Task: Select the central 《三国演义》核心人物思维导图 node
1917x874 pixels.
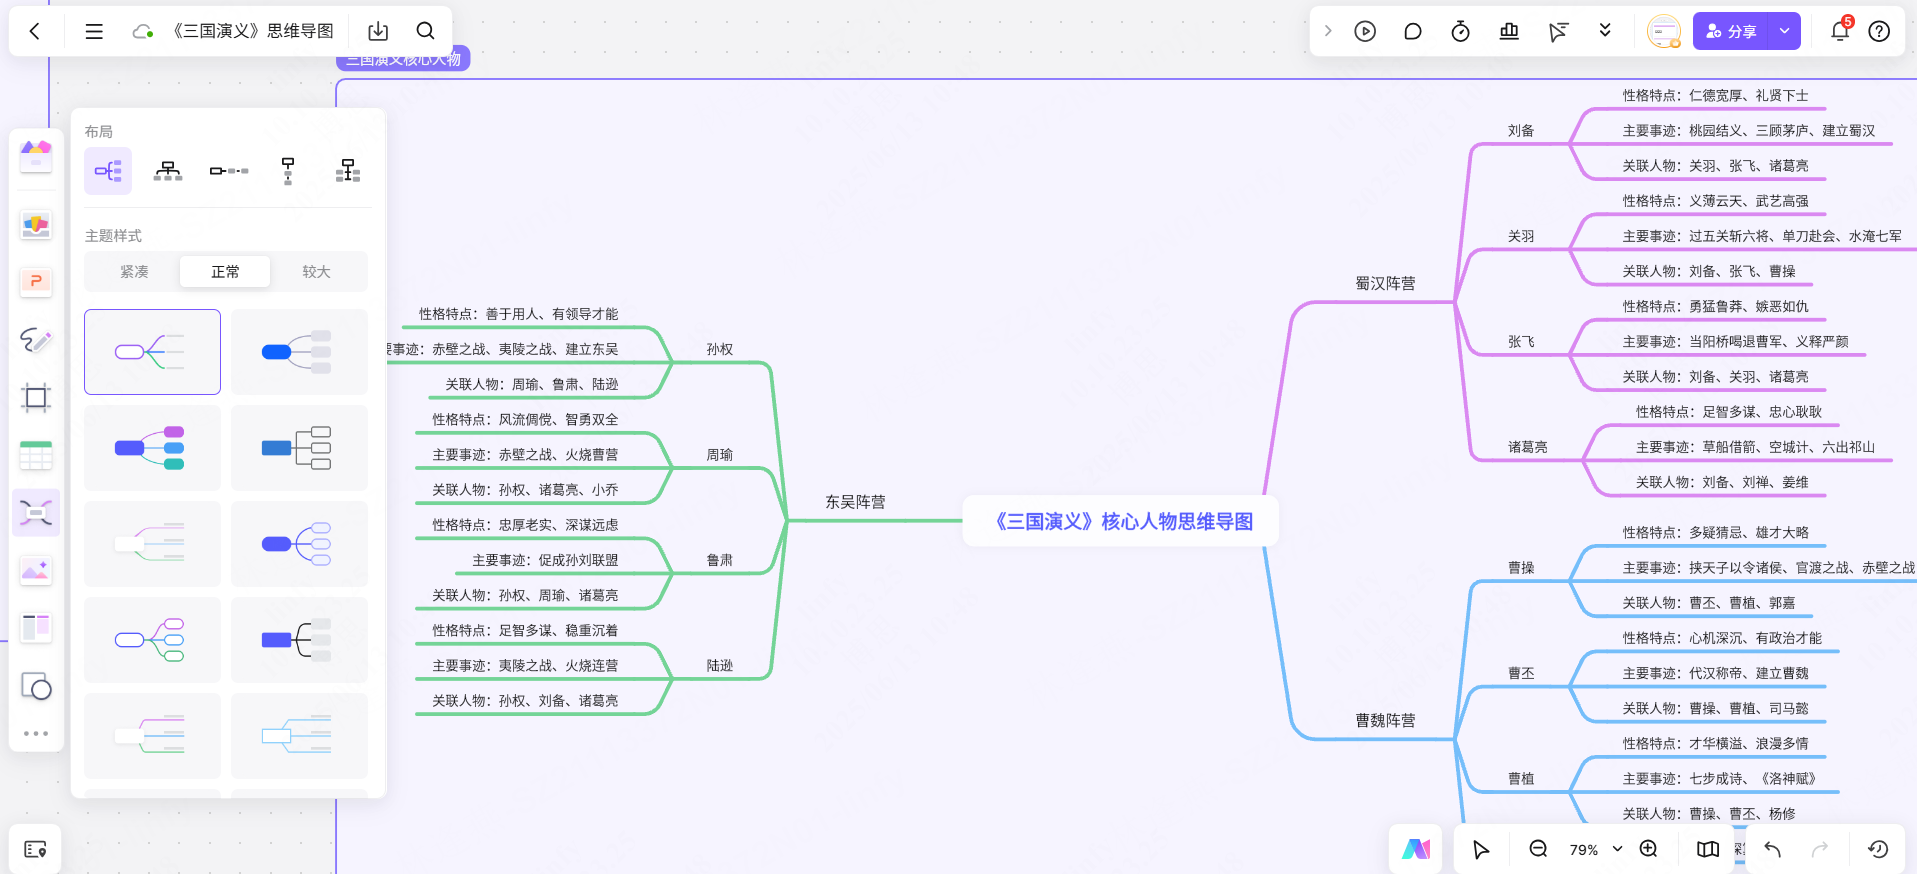Action: pyautogui.click(x=1121, y=521)
